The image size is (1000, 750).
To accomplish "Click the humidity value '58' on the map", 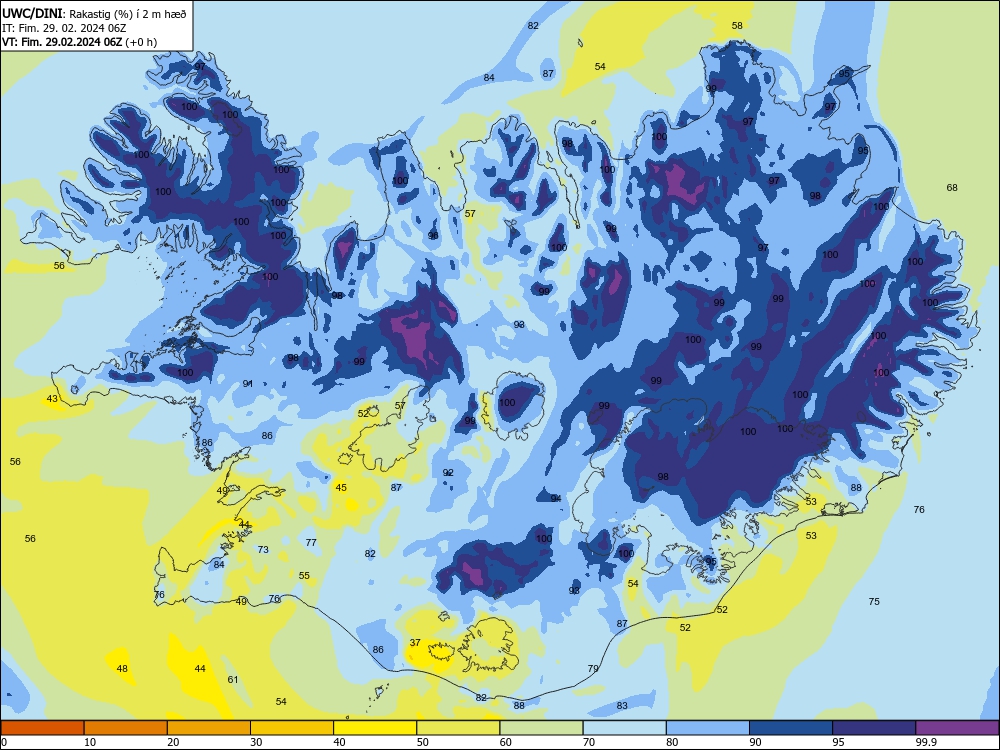I will coord(737,26).
